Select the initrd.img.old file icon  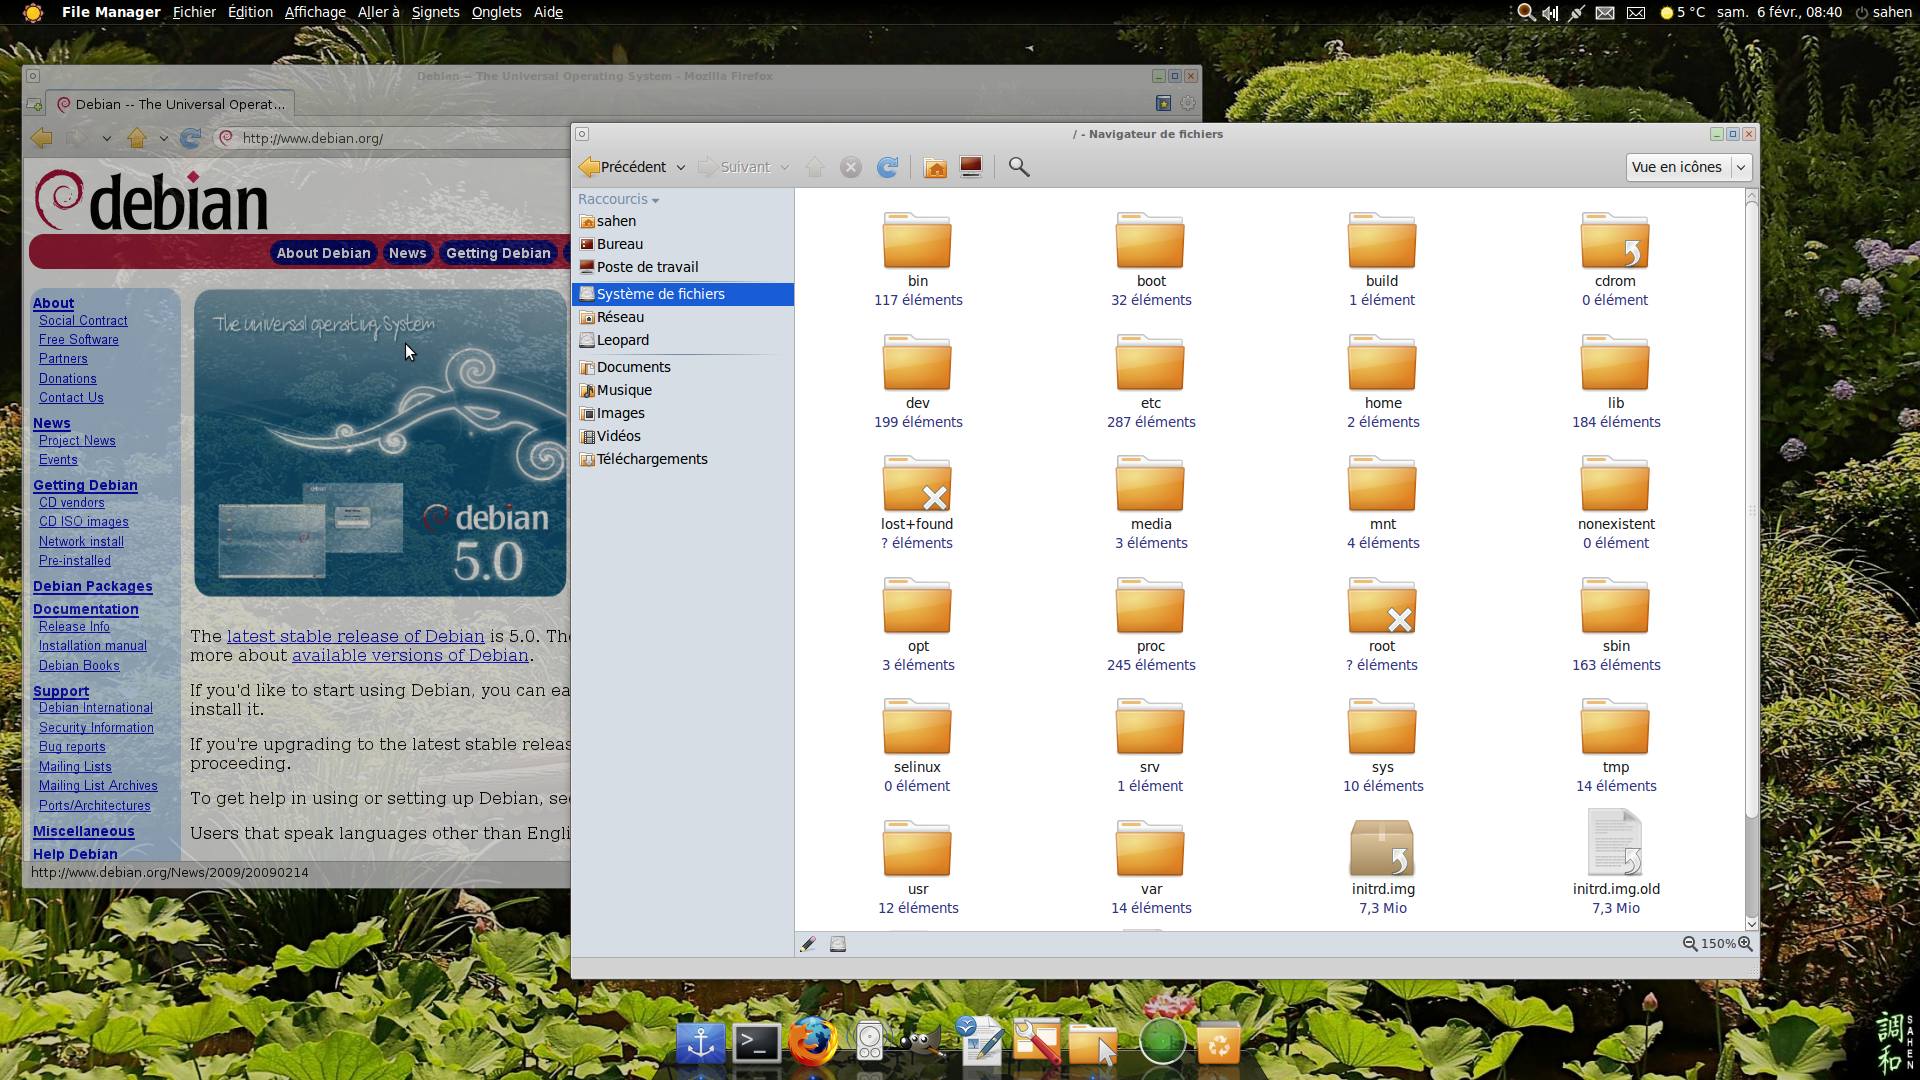(x=1615, y=843)
